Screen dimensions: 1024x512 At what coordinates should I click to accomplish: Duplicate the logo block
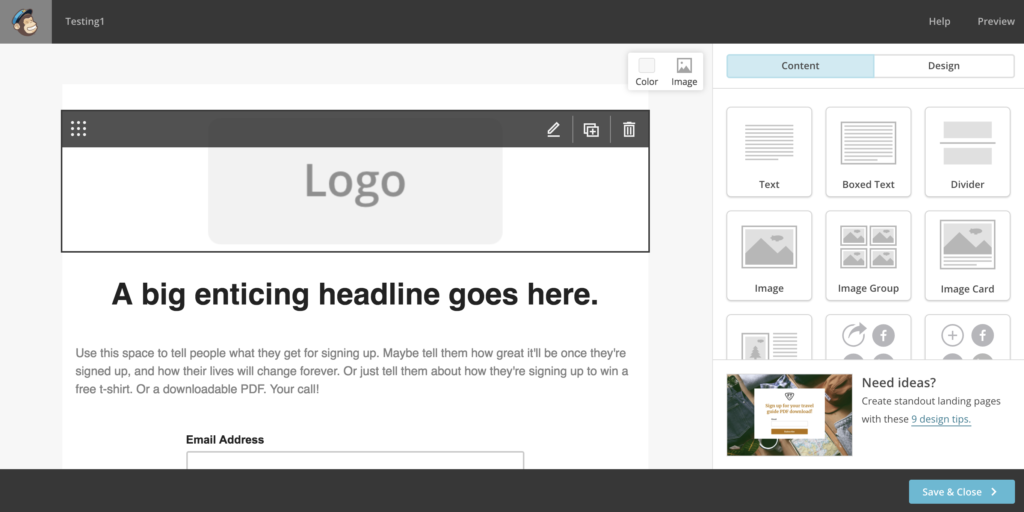(591, 129)
